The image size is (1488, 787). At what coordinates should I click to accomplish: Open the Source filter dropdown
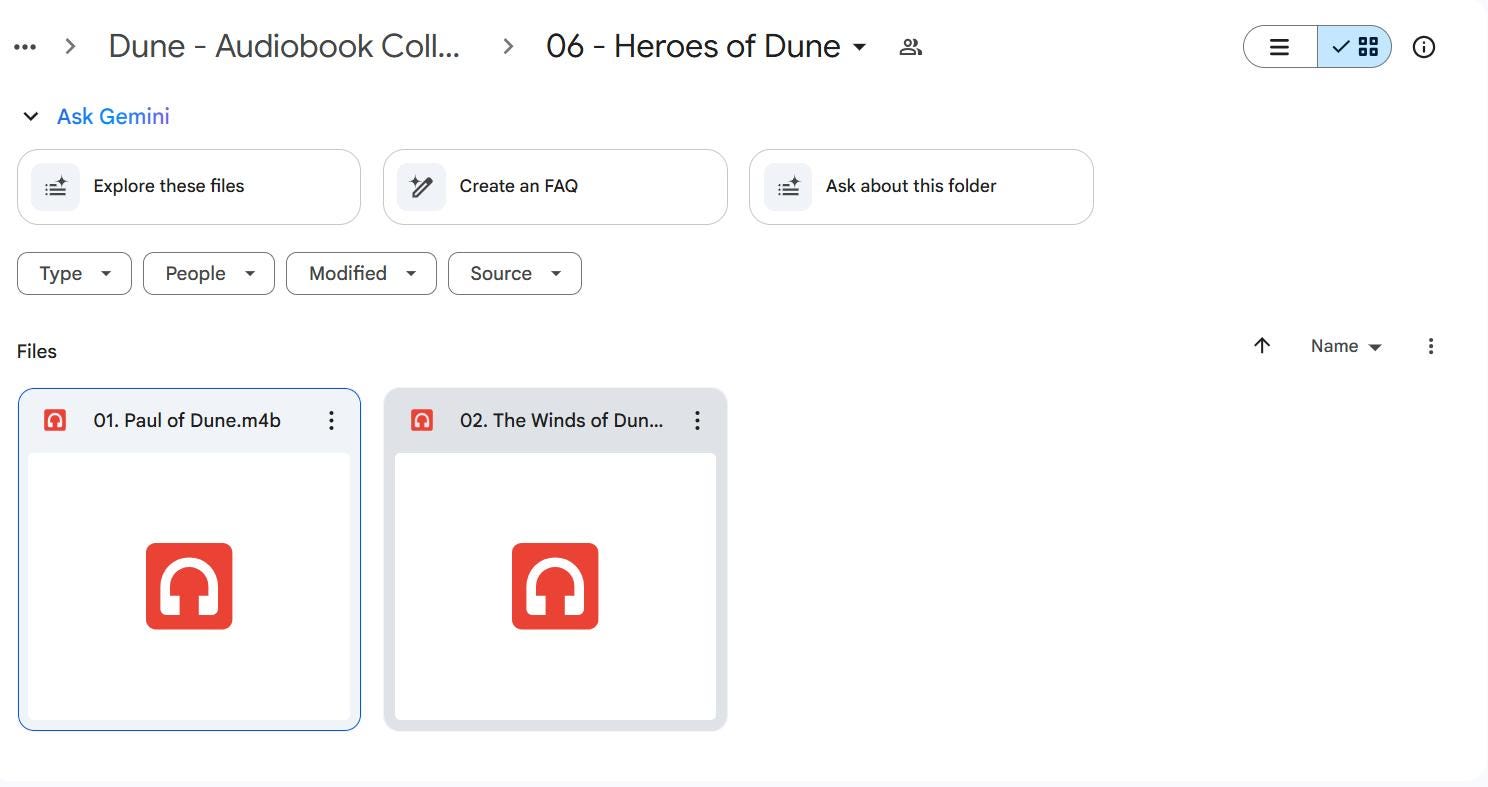(x=514, y=274)
